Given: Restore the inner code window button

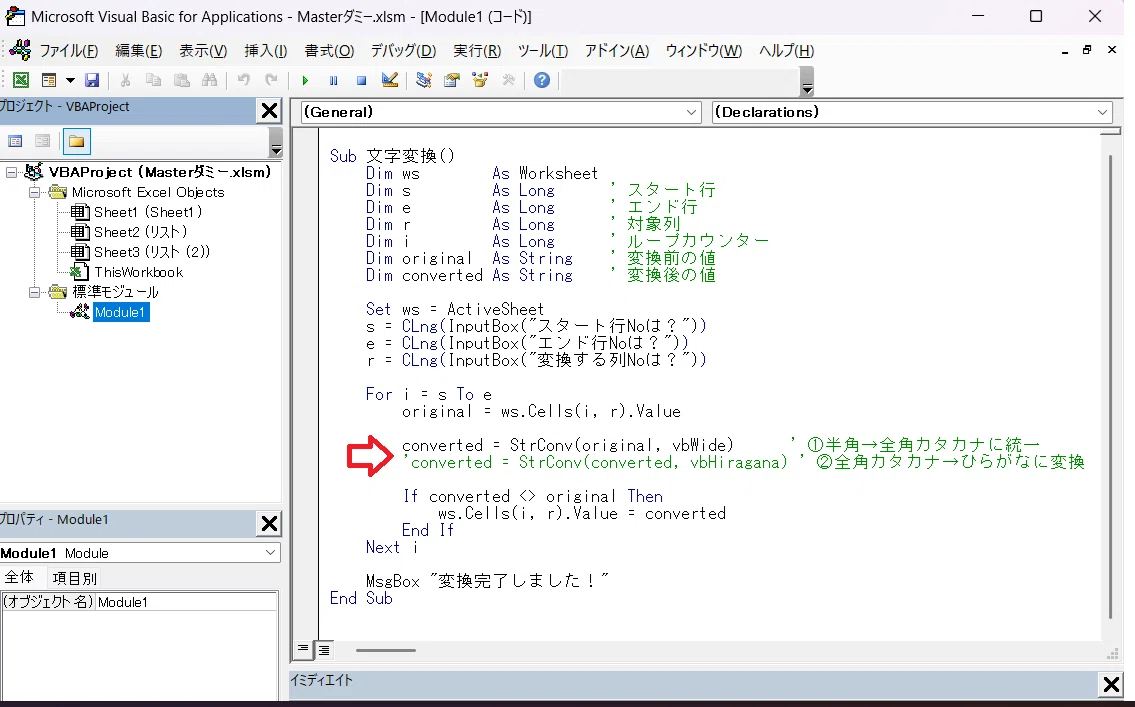Looking at the screenshot, I should coord(1087,50).
